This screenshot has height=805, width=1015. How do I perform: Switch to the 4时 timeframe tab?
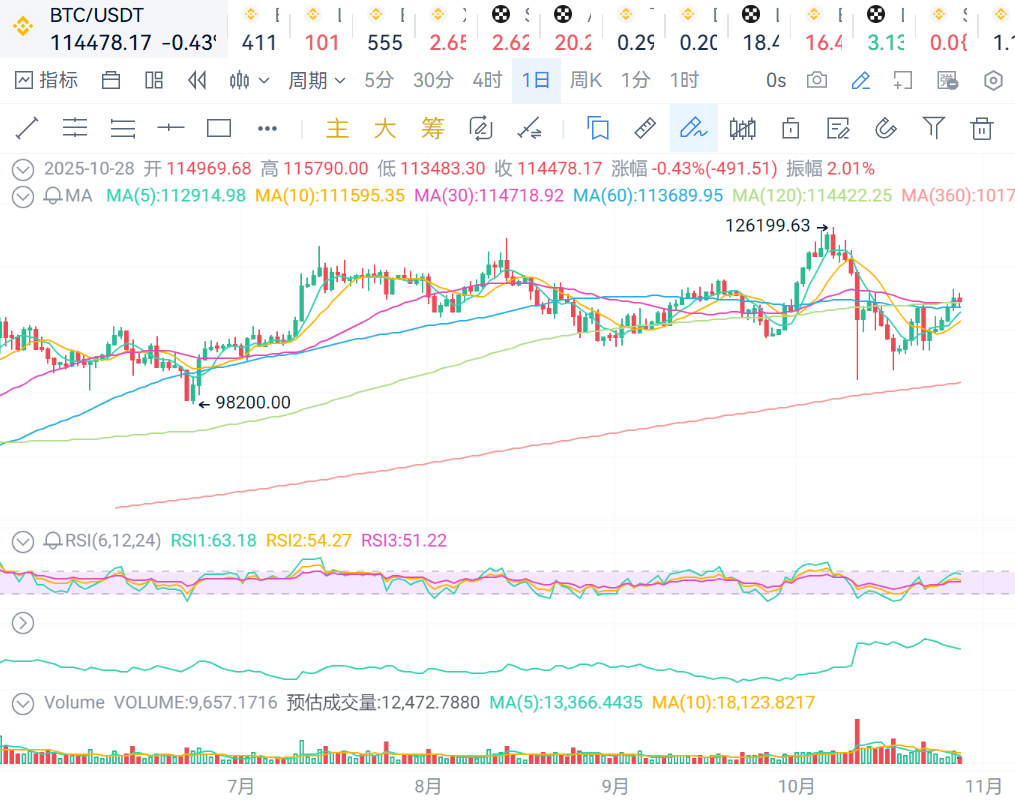point(487,80)
